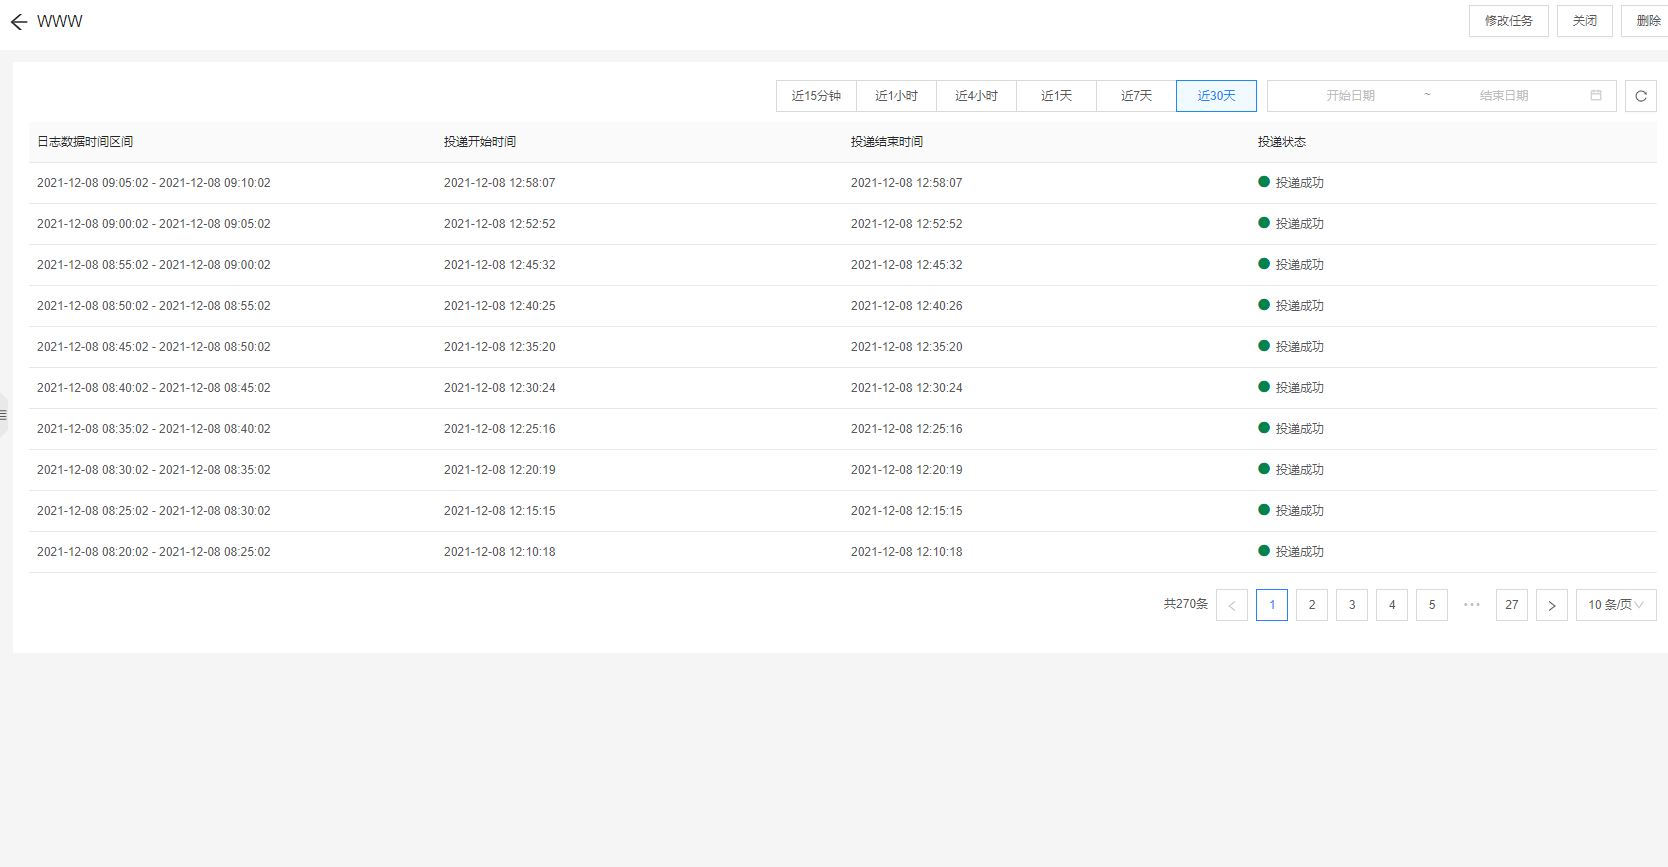Click log range 08:30:02 - 08:35:02 cell
Screen dimensions: 1668x867
point(154,470)
